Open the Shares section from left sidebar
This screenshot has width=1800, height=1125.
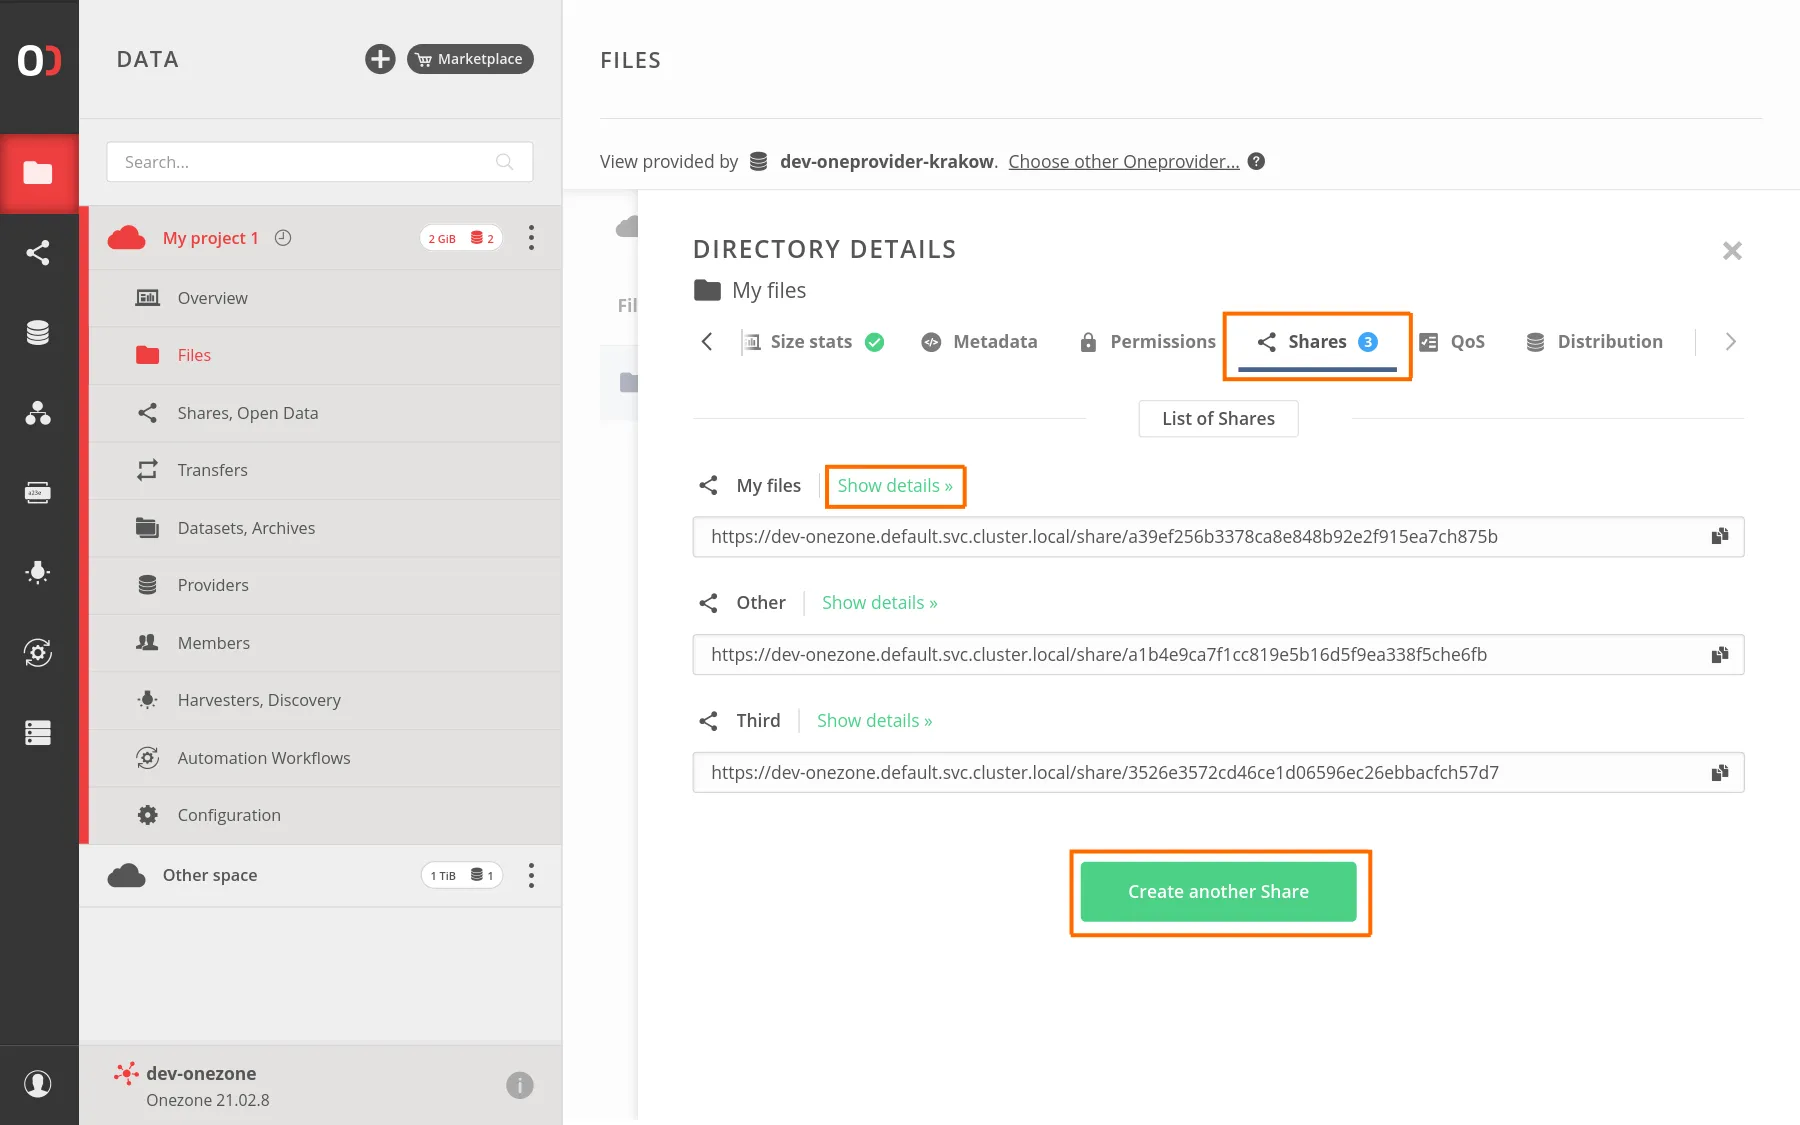click(38, 252)
